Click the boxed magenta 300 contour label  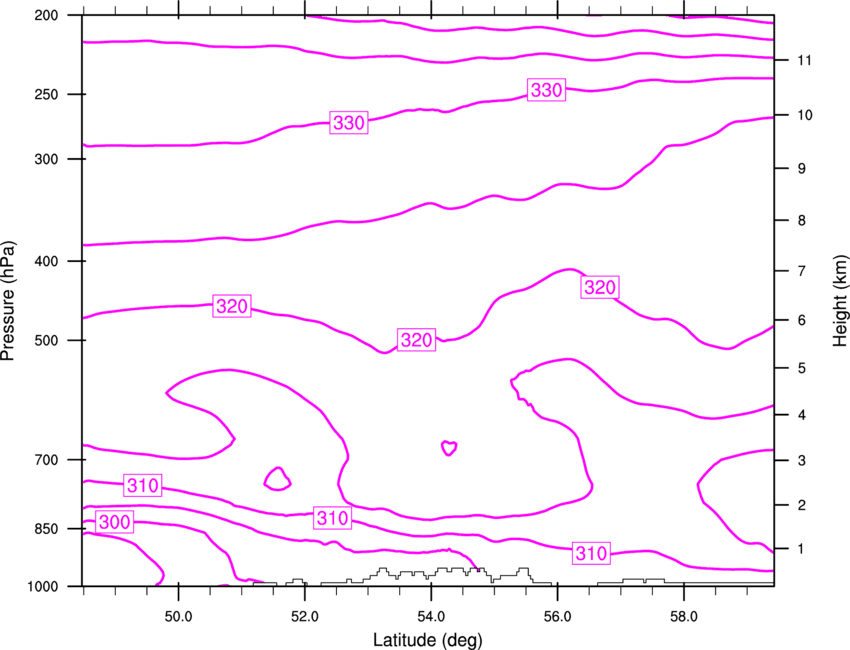pyautogui.click(x=115, y=522)
